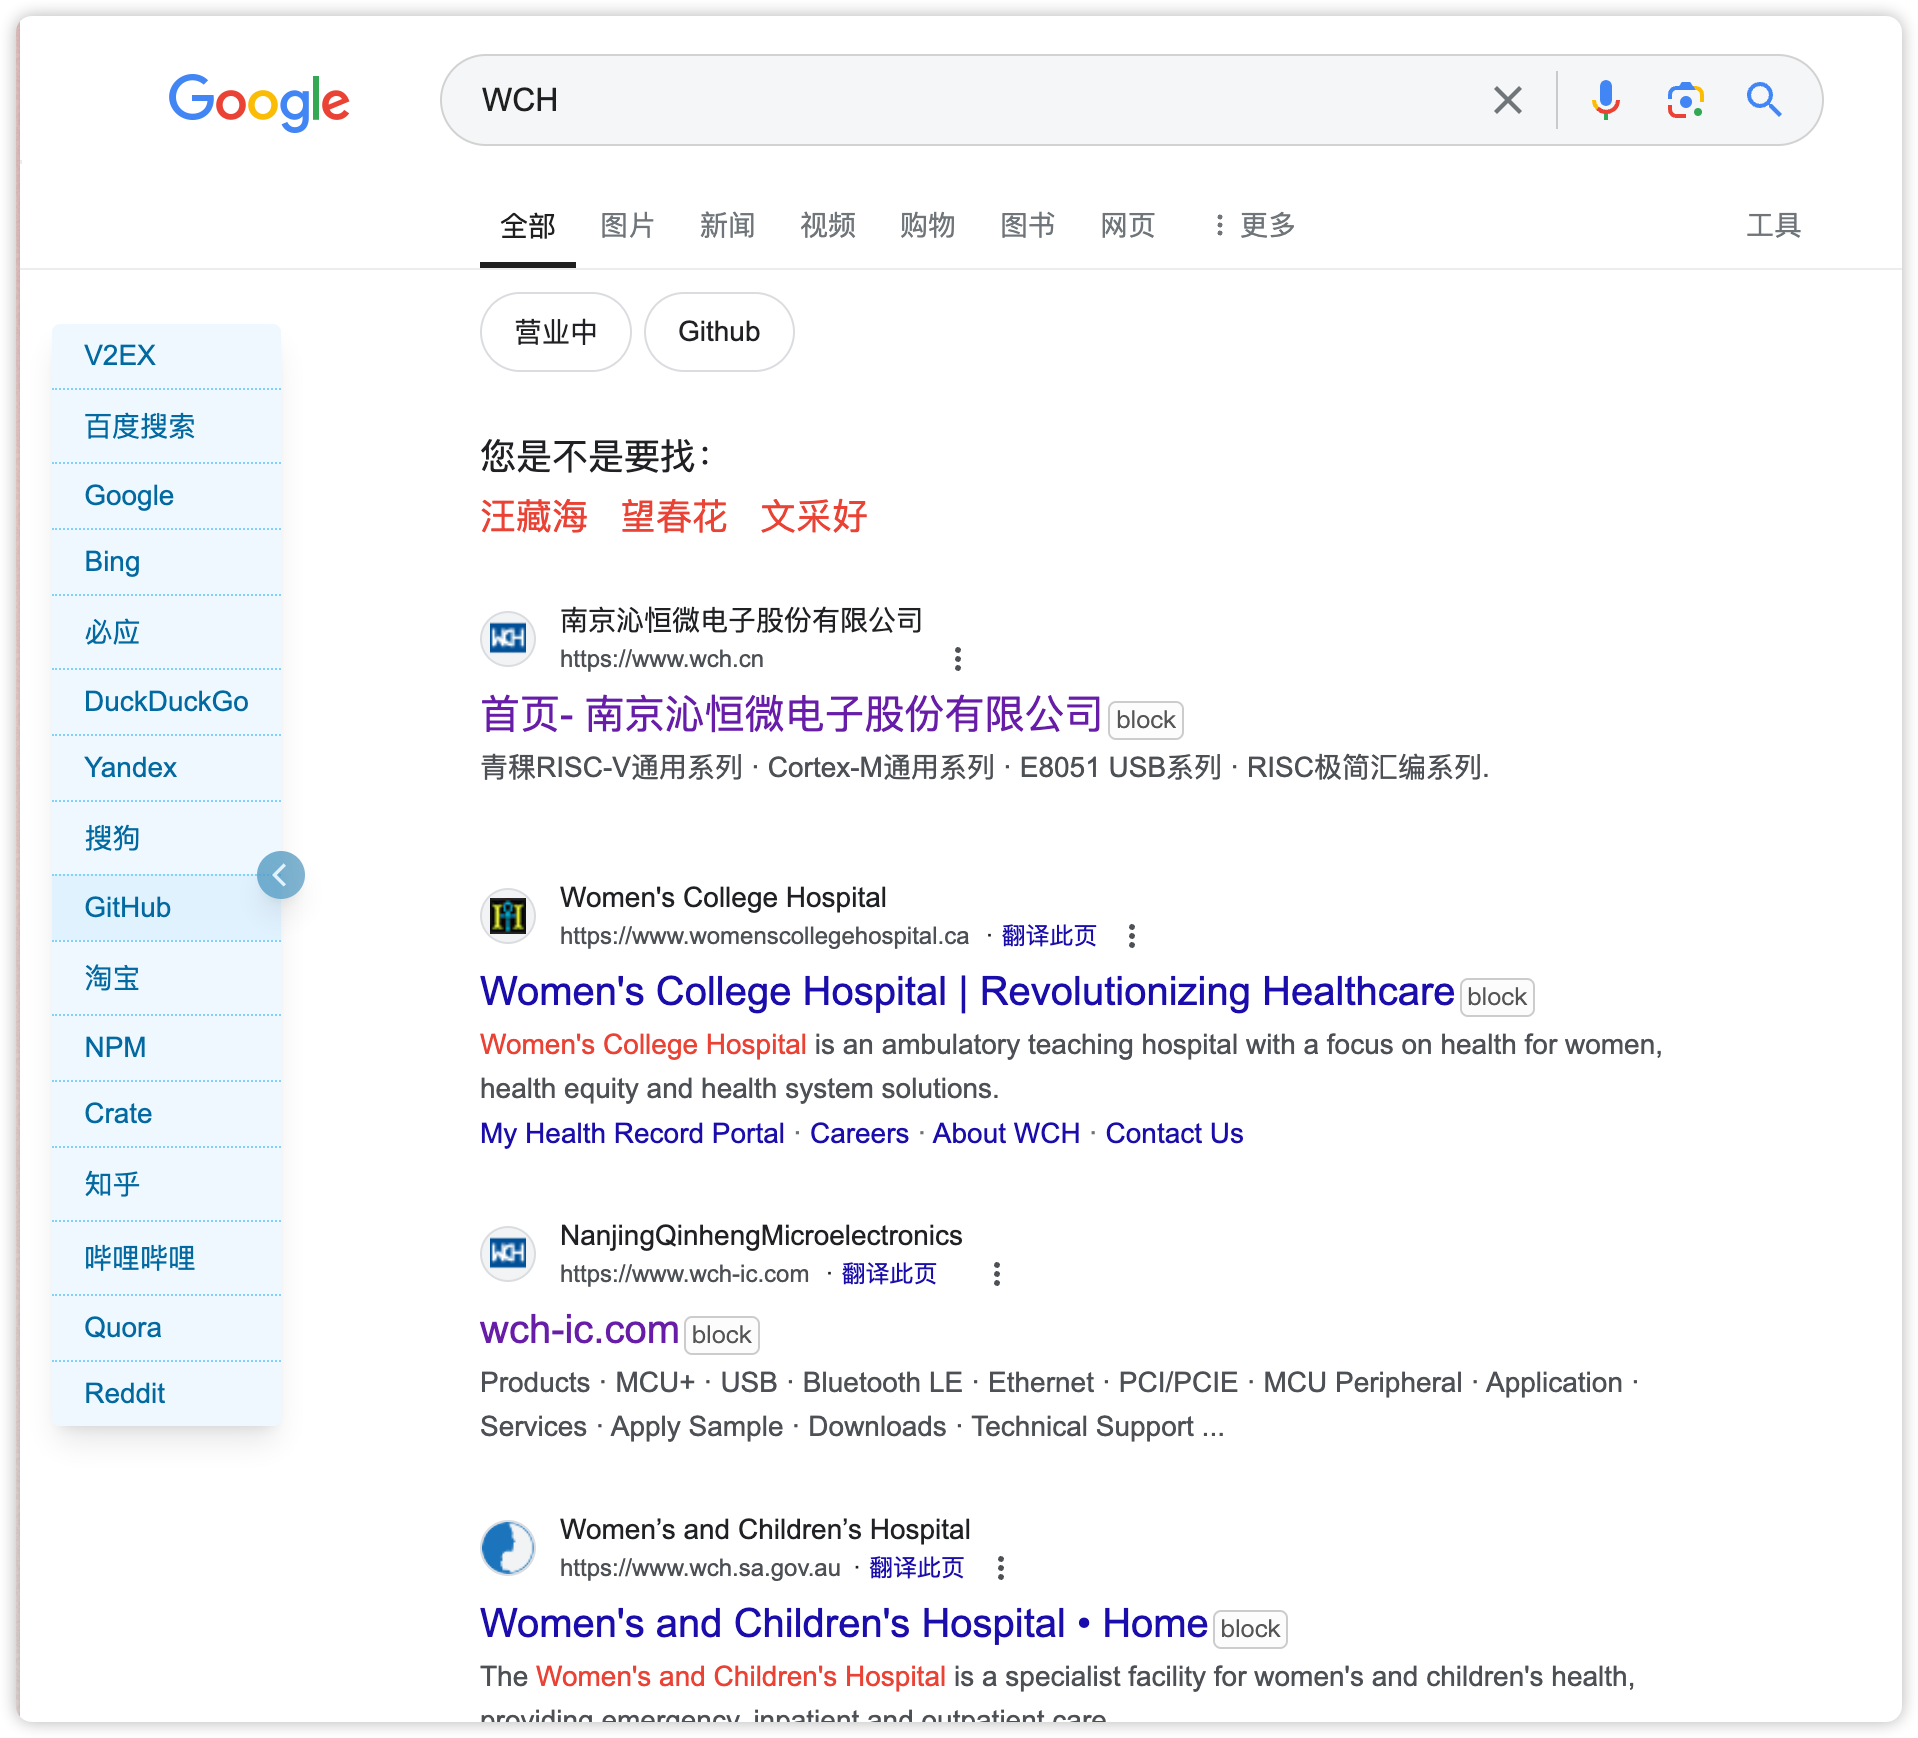Screen dimensions: 1918x1738
Task: Open the wch.cn result favicon
Action: [x=508, y=638]
